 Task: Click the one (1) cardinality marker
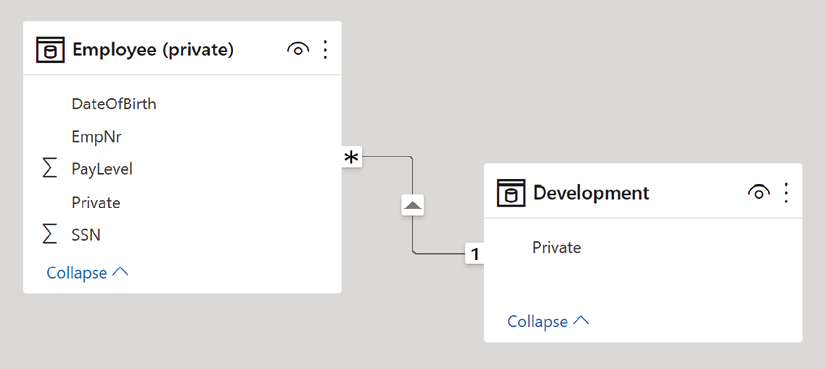475,255
